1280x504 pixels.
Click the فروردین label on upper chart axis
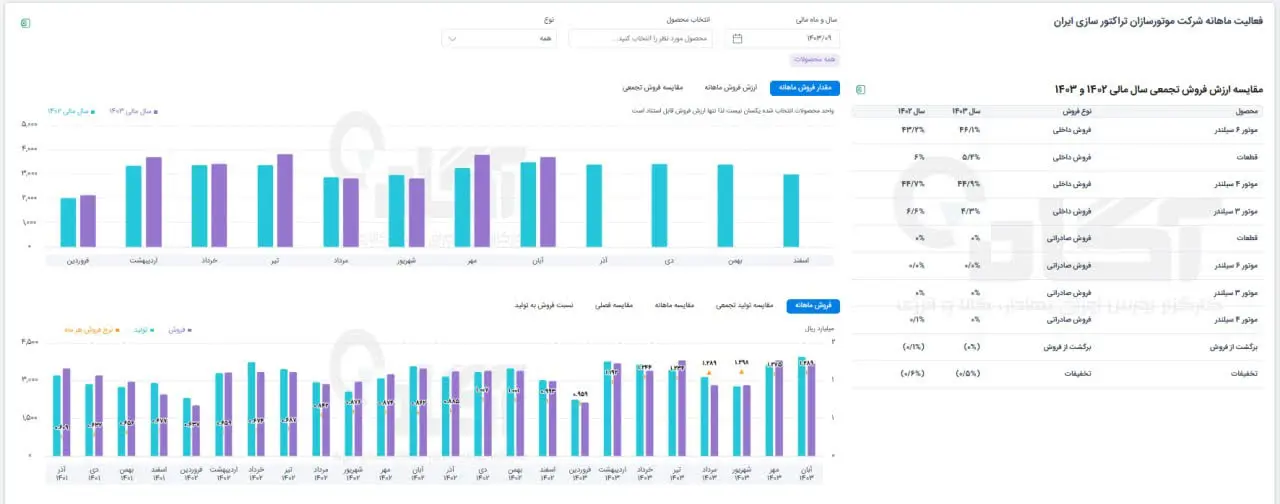(x=78, y=260)
